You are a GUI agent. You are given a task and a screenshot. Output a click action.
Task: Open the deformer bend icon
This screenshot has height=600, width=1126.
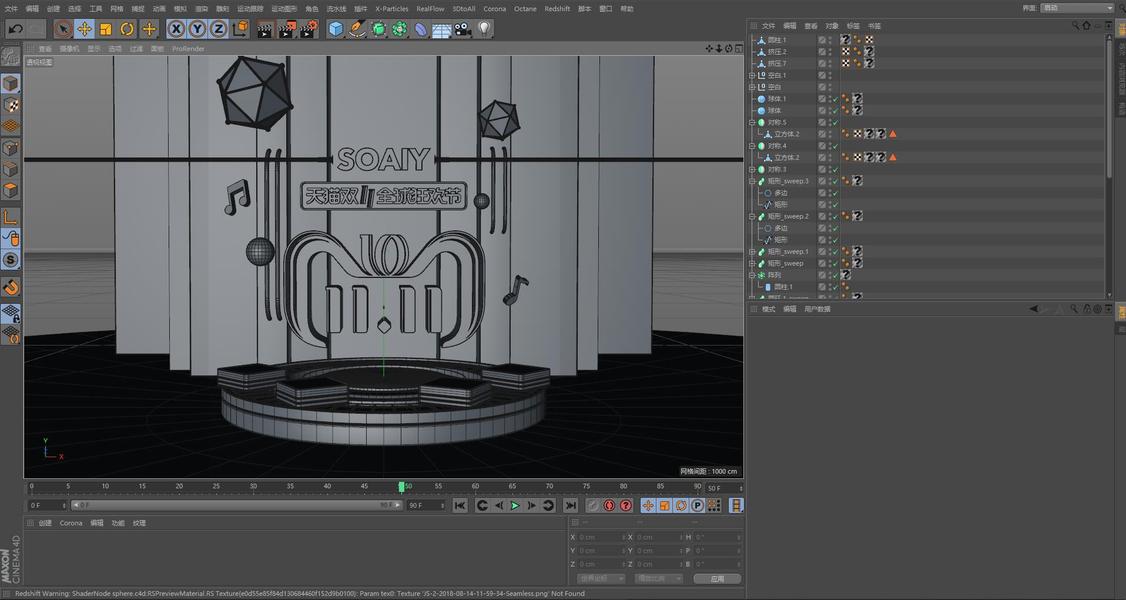click(421, 29)
